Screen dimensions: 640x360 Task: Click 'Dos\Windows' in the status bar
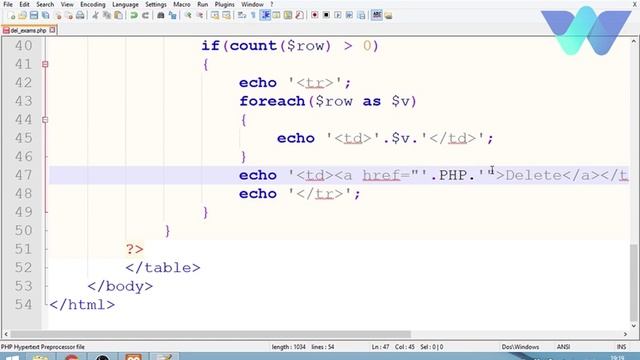(x=520, y=347)
